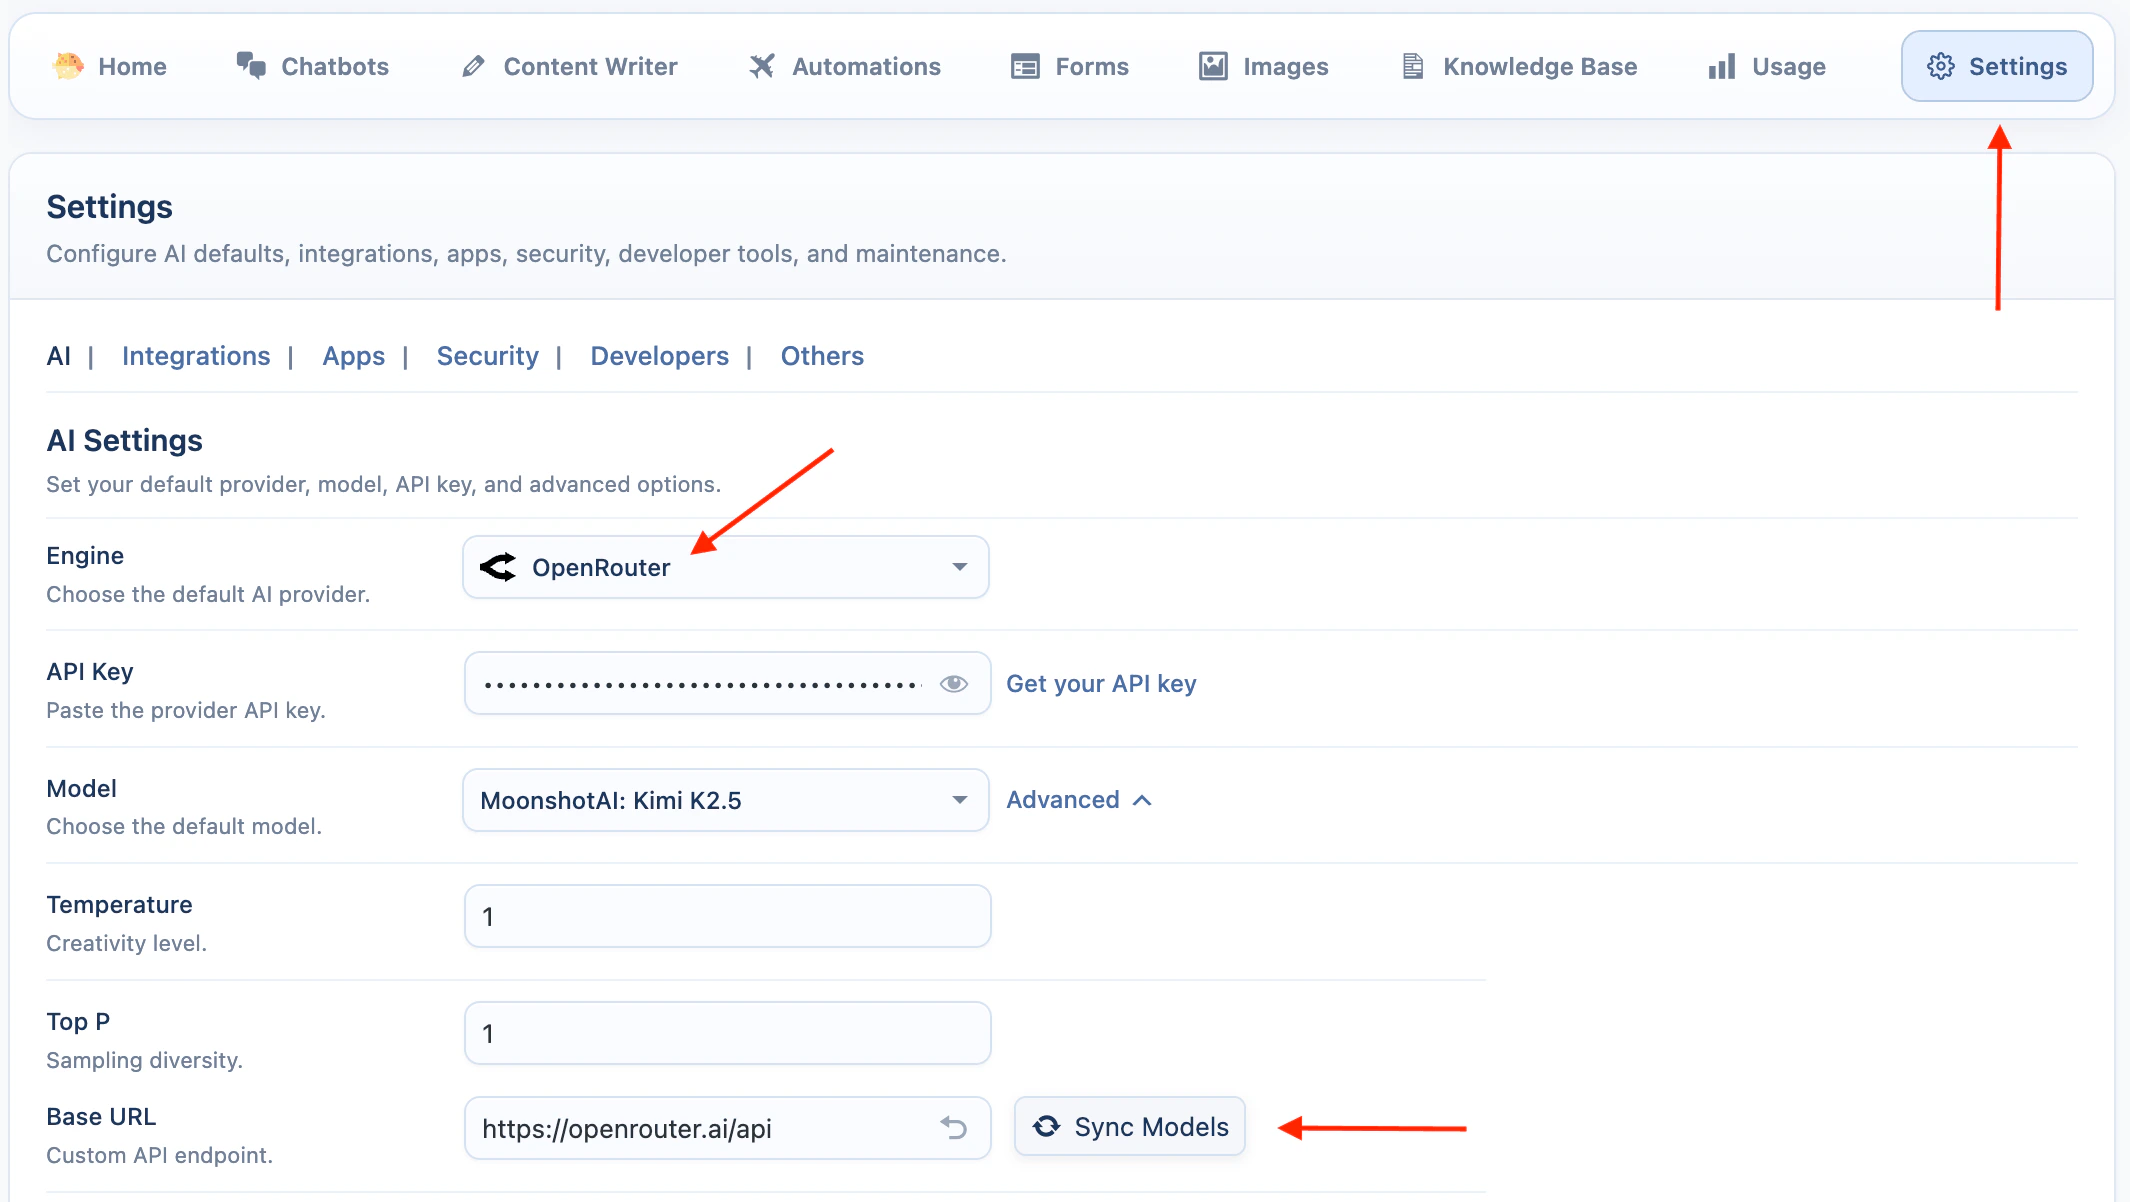Screen dimensions: 2130x1202
Task: Reveal the hidden API key
Action: point(953,683)
